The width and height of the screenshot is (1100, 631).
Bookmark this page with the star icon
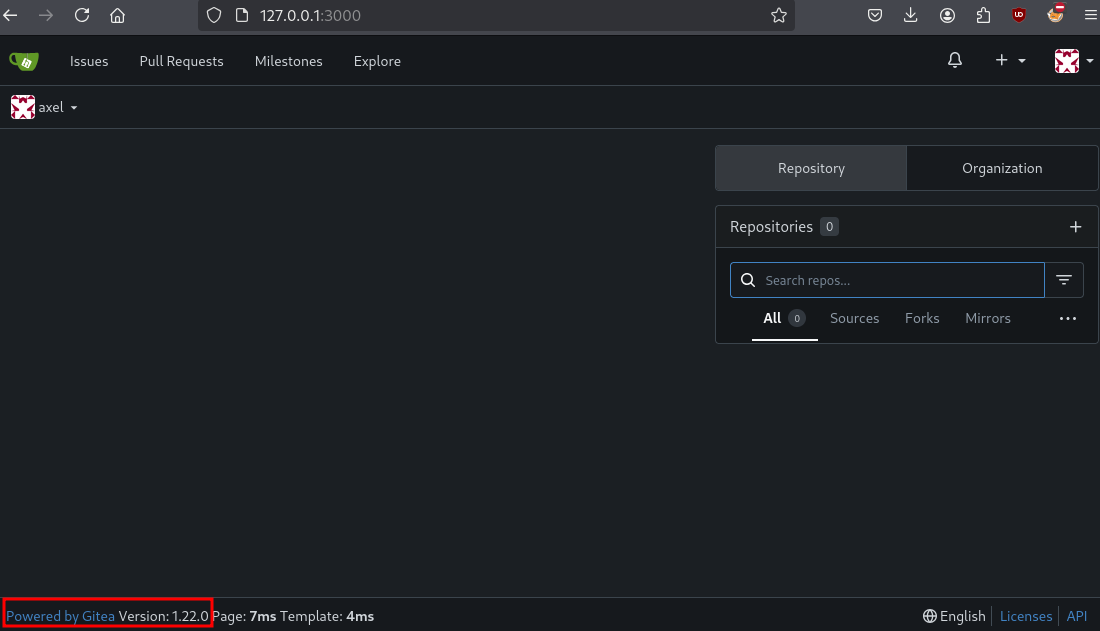779,15
